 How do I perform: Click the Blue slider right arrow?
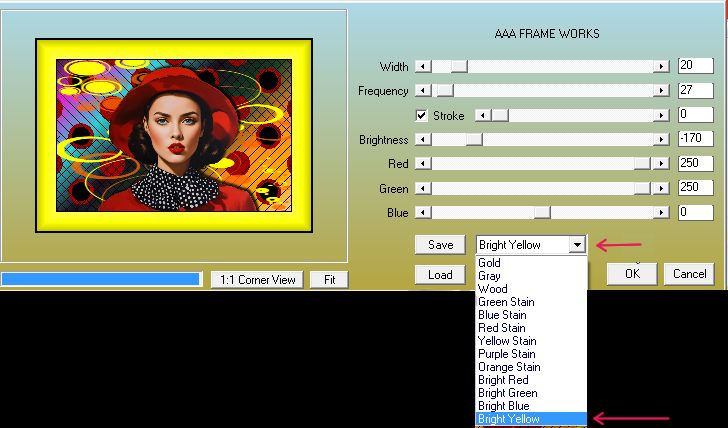tap(661, 213)
